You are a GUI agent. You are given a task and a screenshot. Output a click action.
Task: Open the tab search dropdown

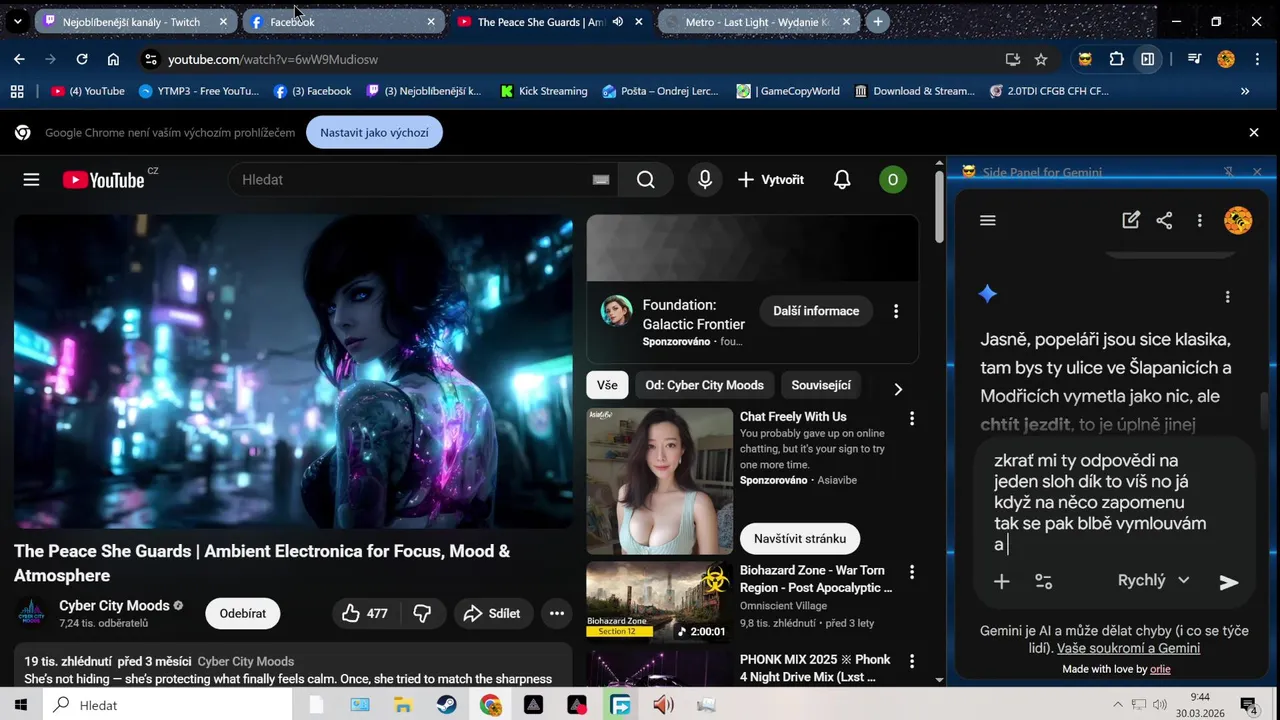click(x=17, y=21)
